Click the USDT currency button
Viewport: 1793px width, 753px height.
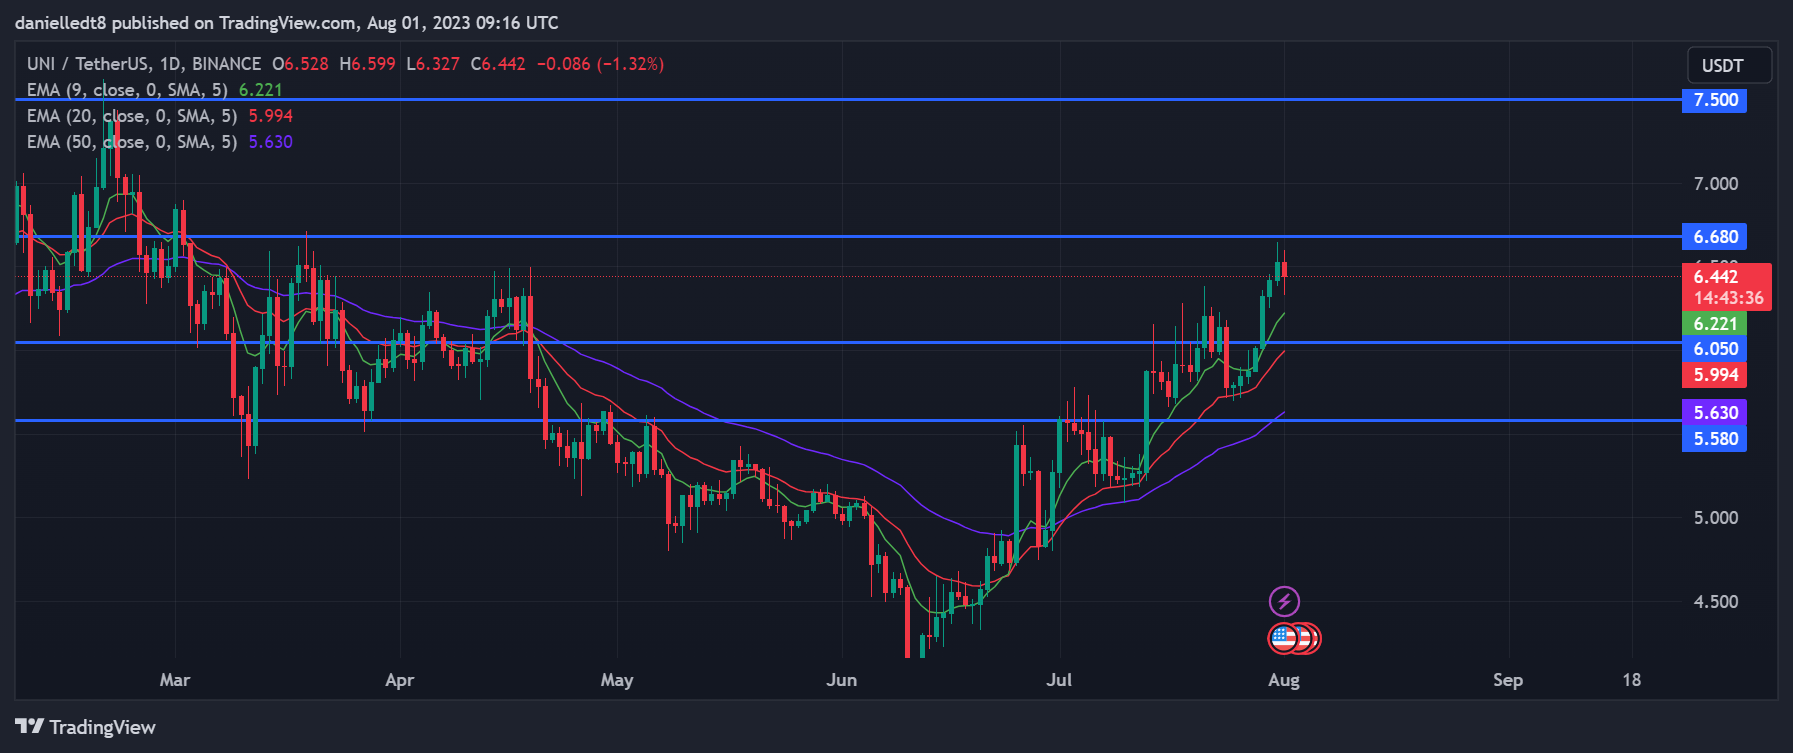point(1729,66)
